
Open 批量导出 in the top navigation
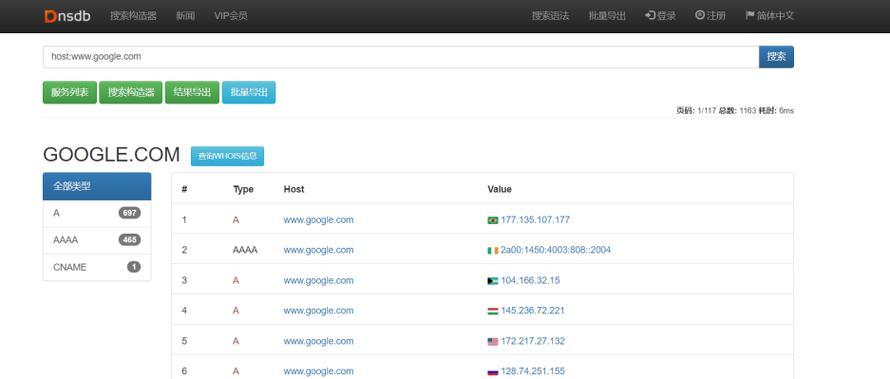[x=607, y=16]
